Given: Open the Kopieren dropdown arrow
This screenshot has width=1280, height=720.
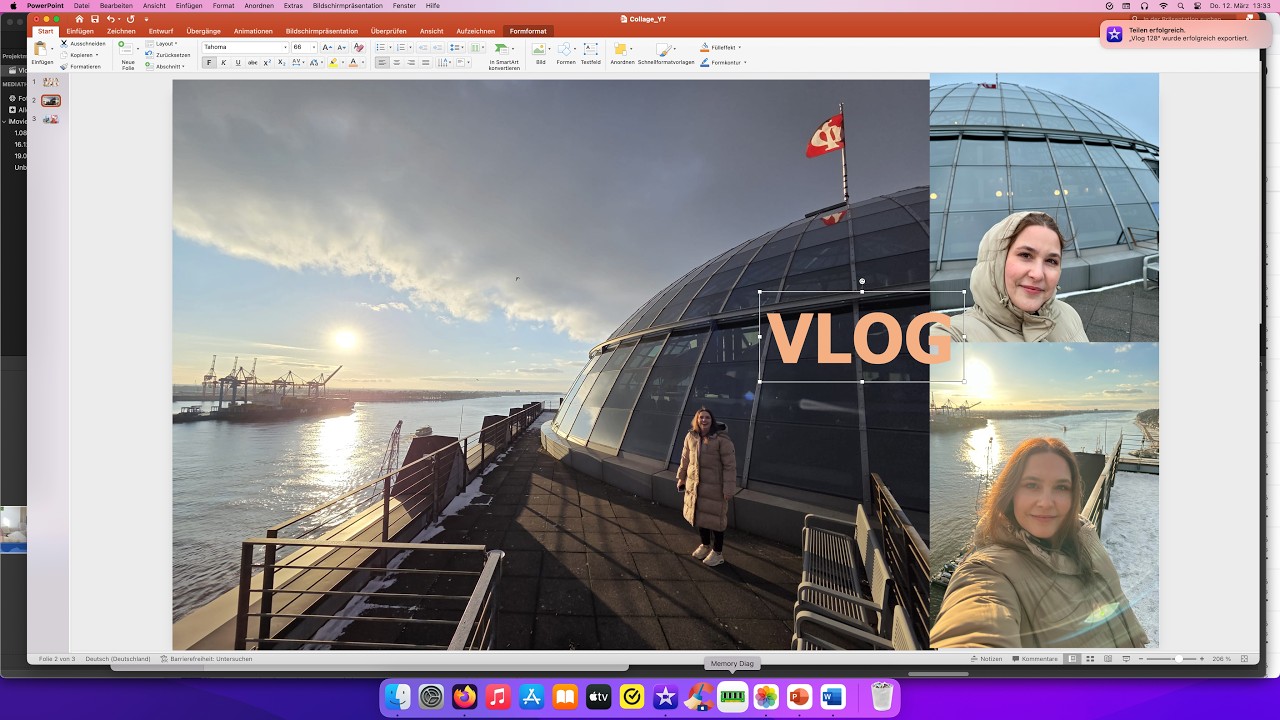Looking at the screenshot, I should 97,55.
